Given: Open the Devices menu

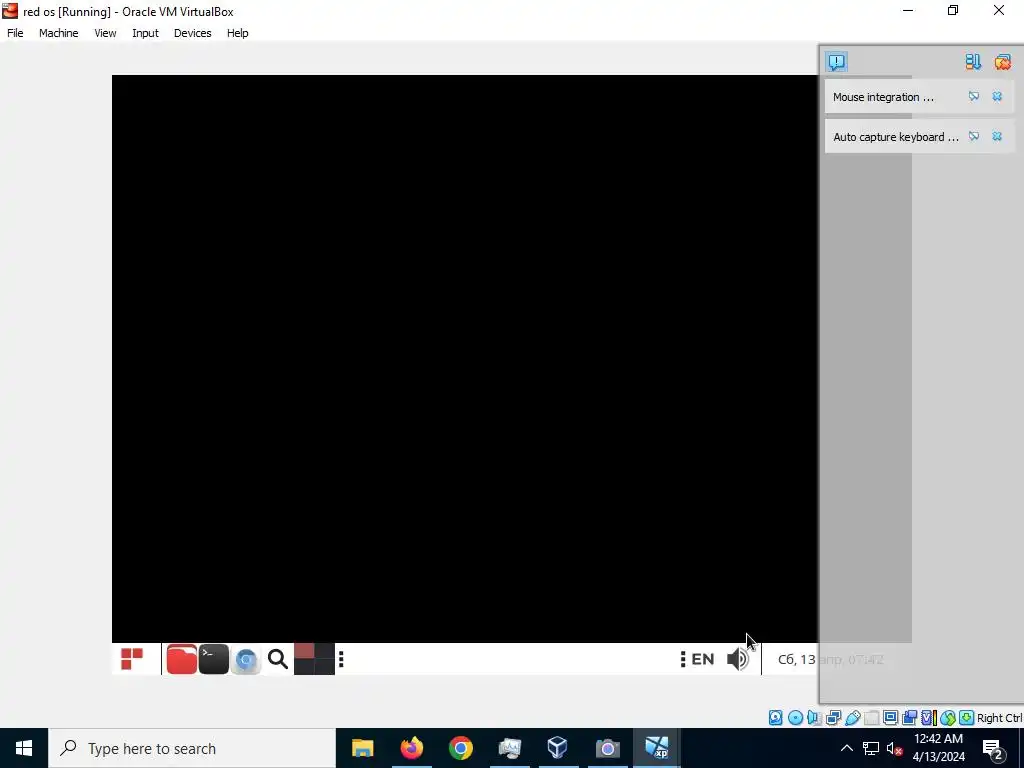Looking at the screenshot, I should click(x=193, y=33).
